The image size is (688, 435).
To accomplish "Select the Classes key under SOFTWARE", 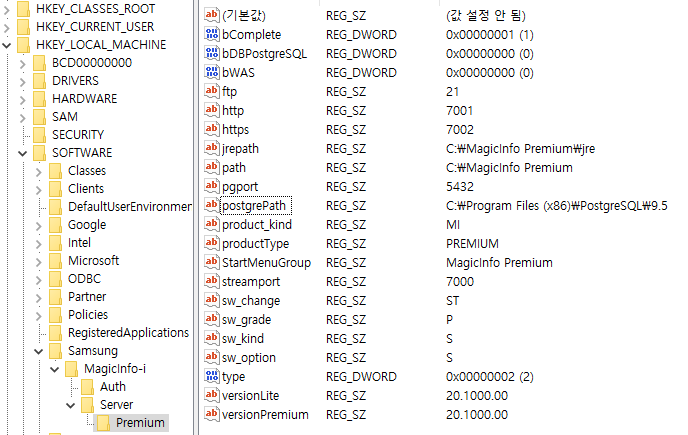I will (x=87, y=171).
